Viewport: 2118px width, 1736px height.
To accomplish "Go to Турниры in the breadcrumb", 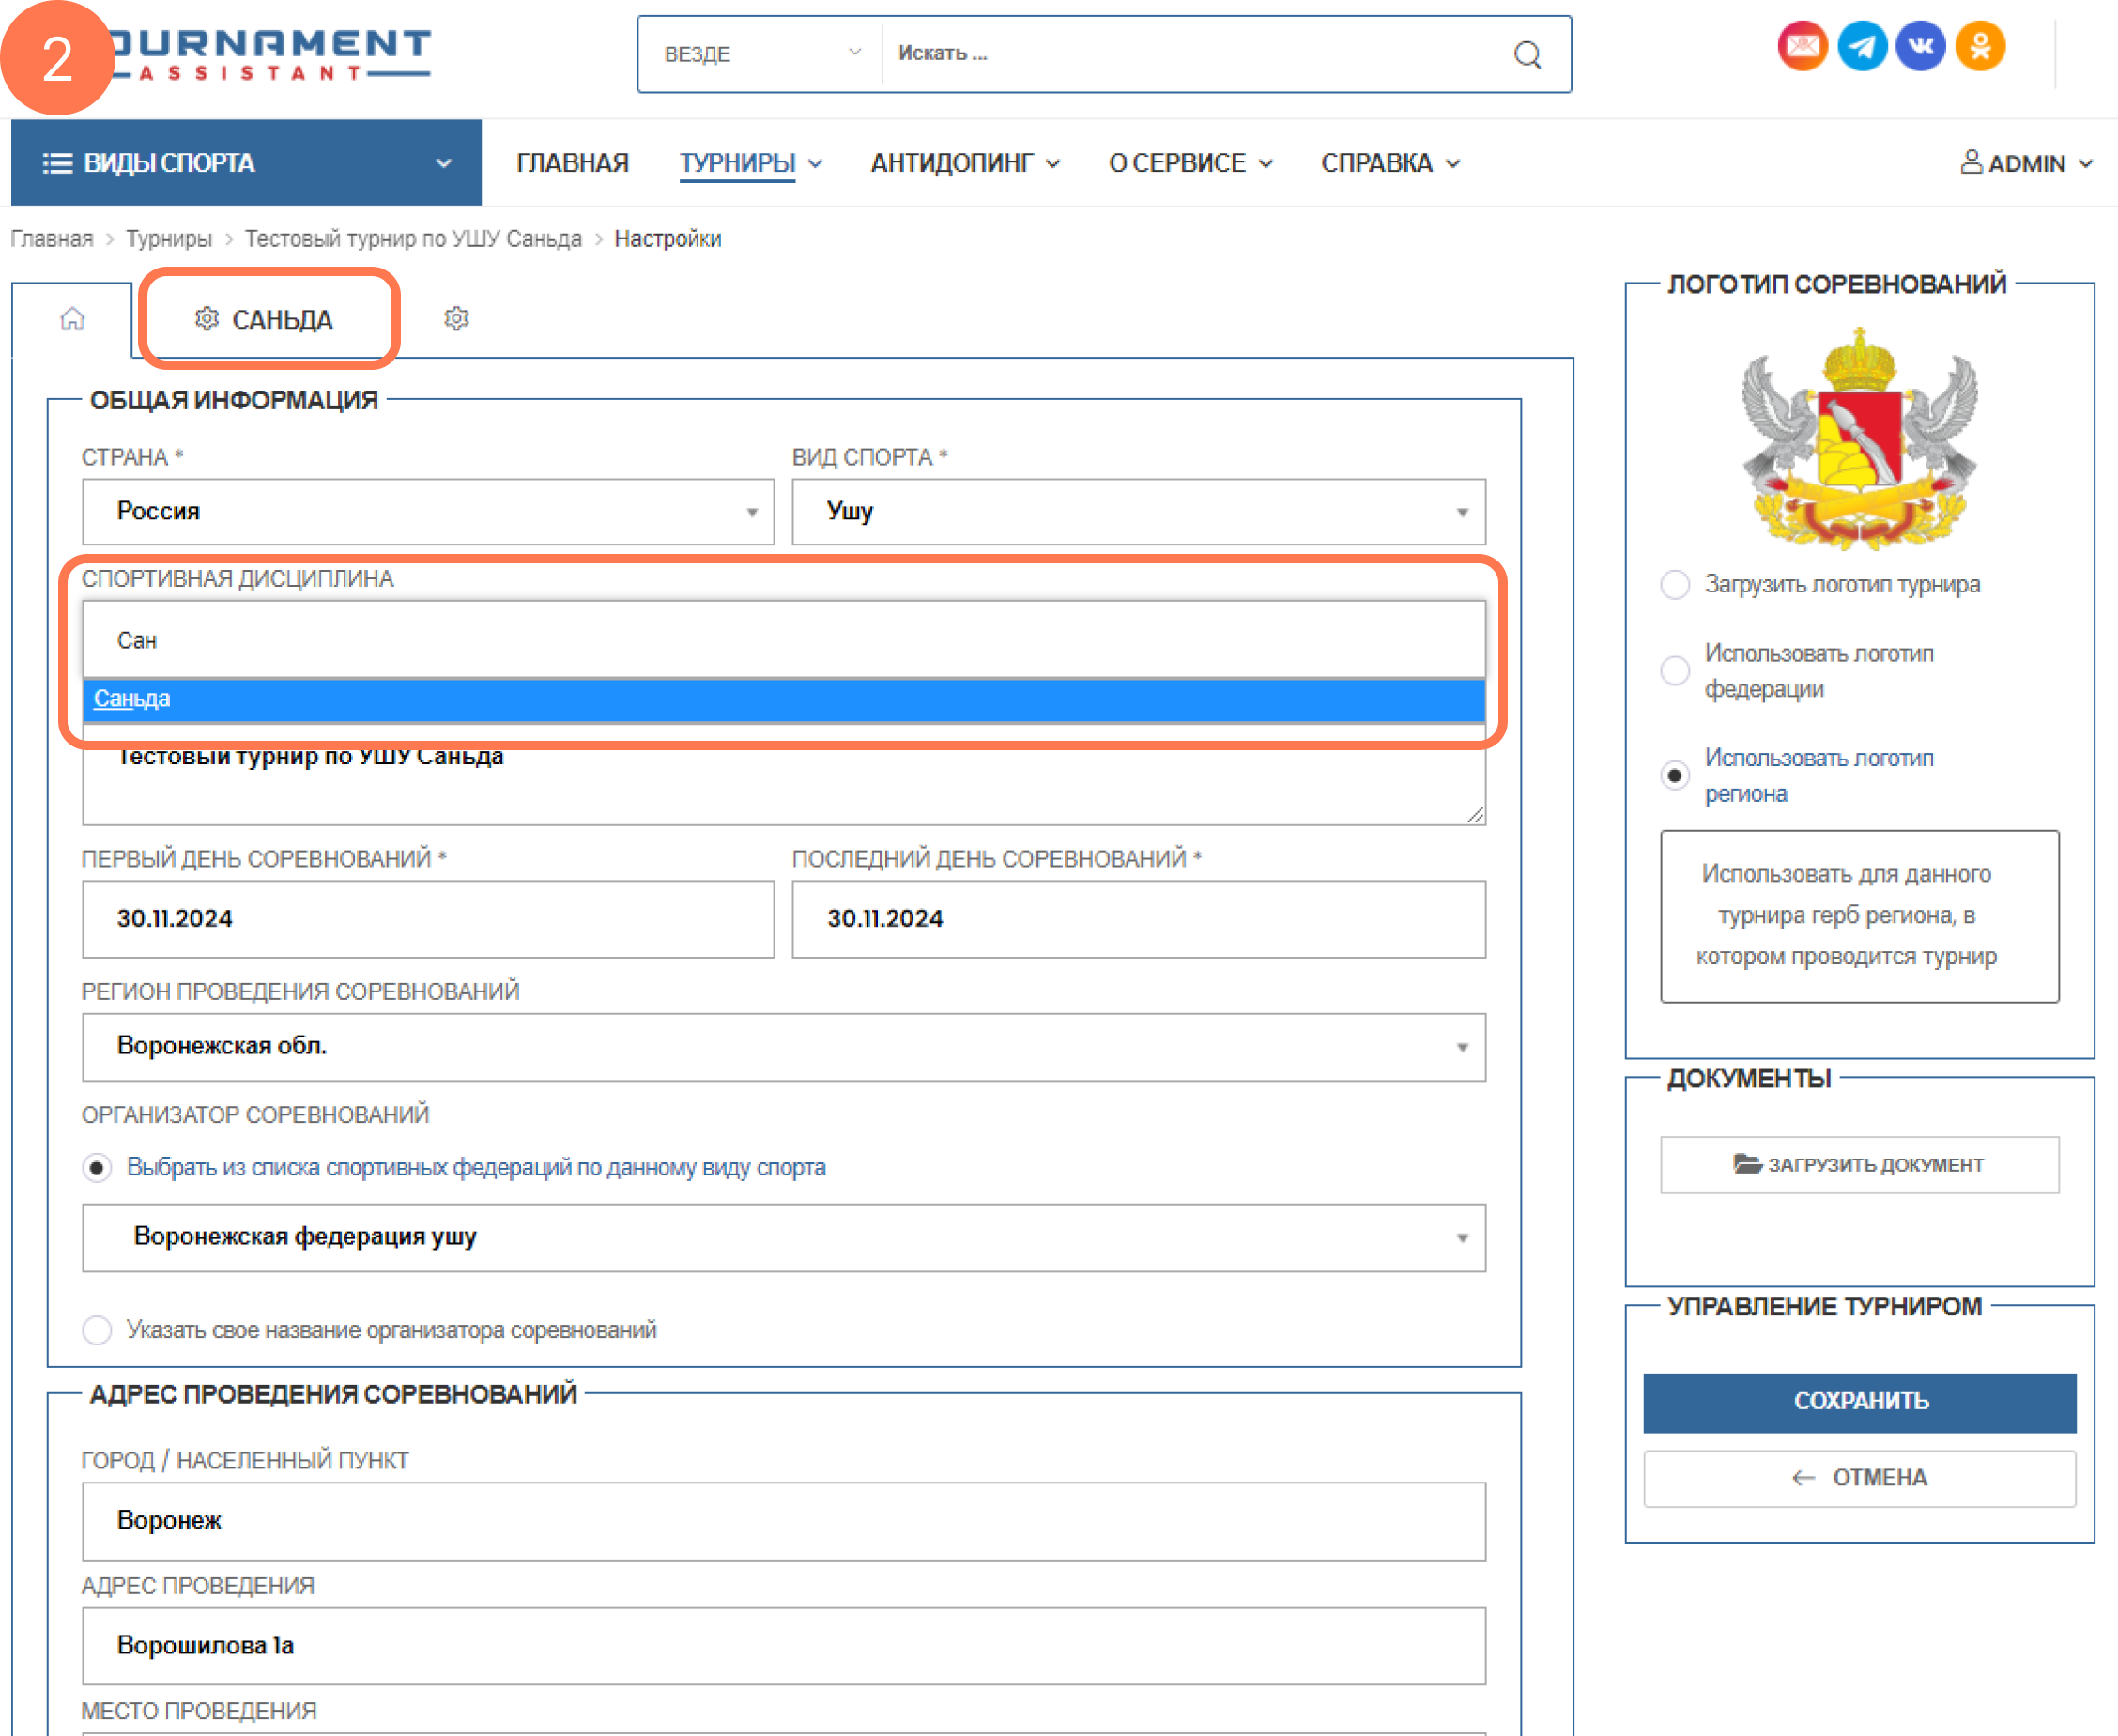I will click(x=169, y=239).
